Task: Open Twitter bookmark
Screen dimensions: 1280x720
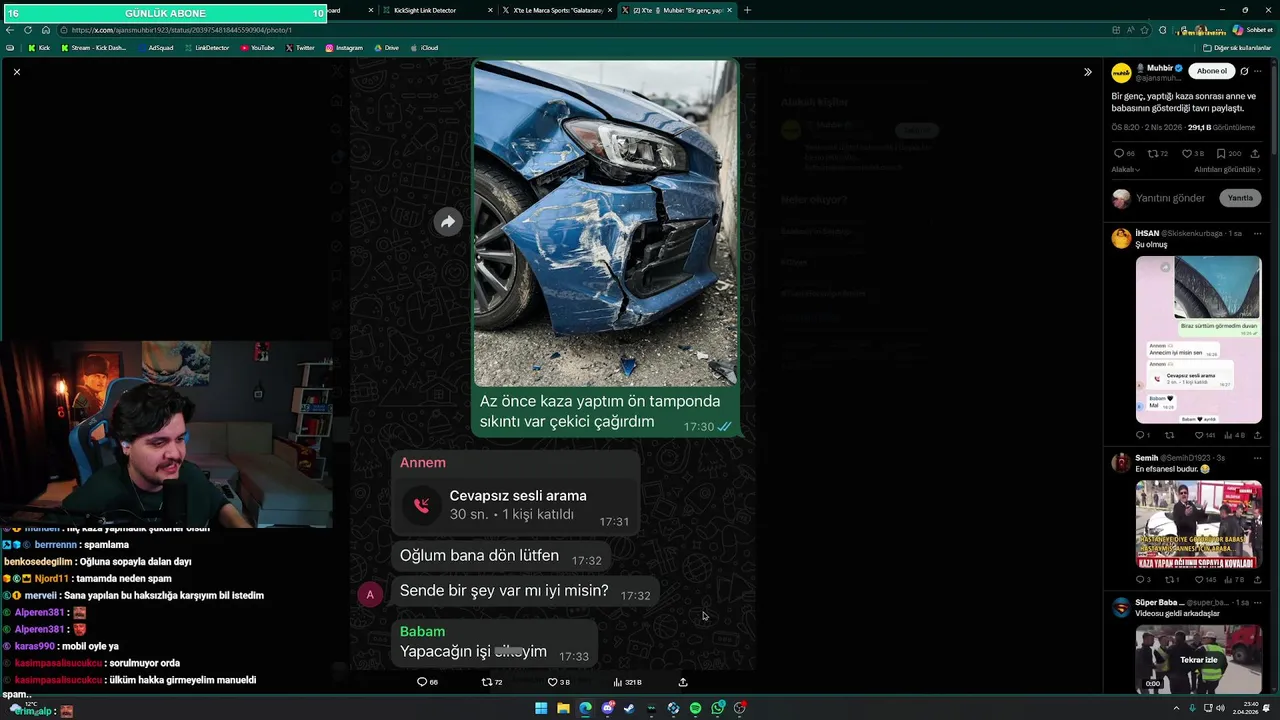Action: (x=300, y=47)
